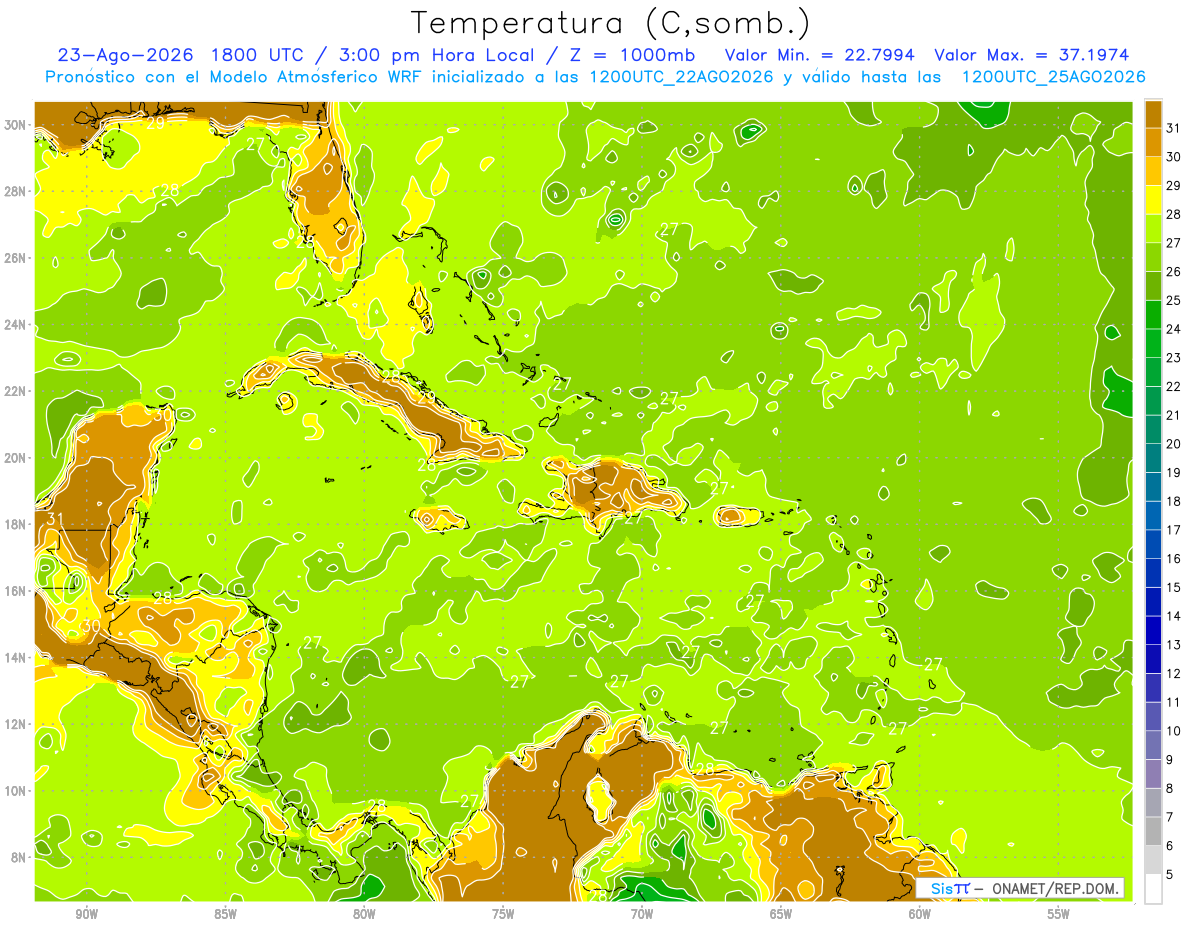The image size is (1200, 927).
Task: Click the colorbar label "18"
Action: [x=1174, y=501]
